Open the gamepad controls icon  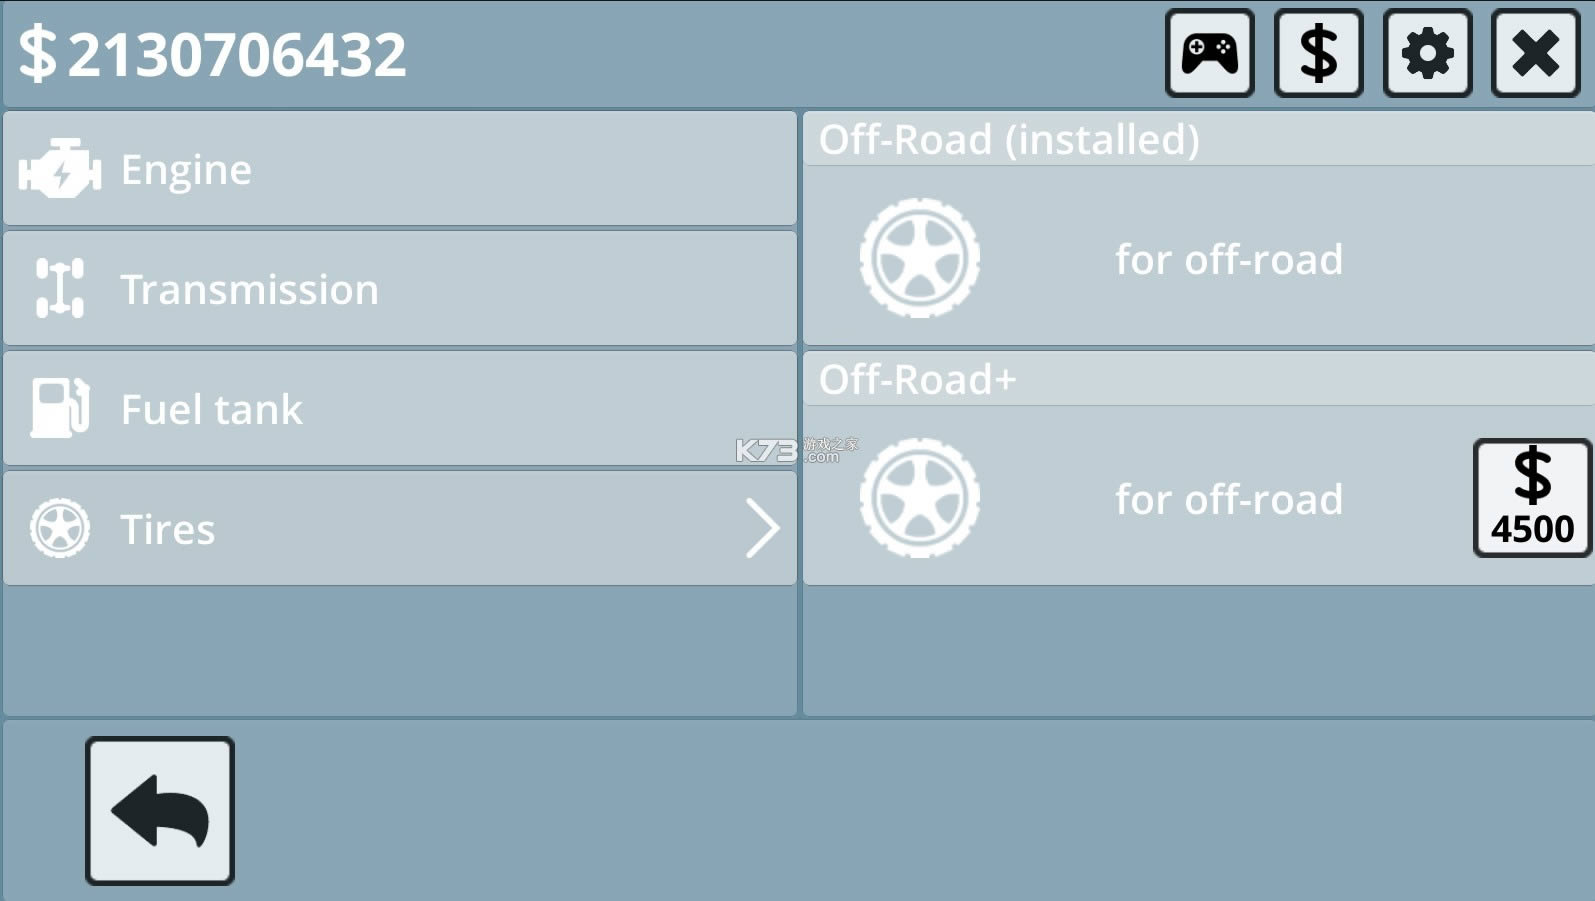click(1209, 53)
